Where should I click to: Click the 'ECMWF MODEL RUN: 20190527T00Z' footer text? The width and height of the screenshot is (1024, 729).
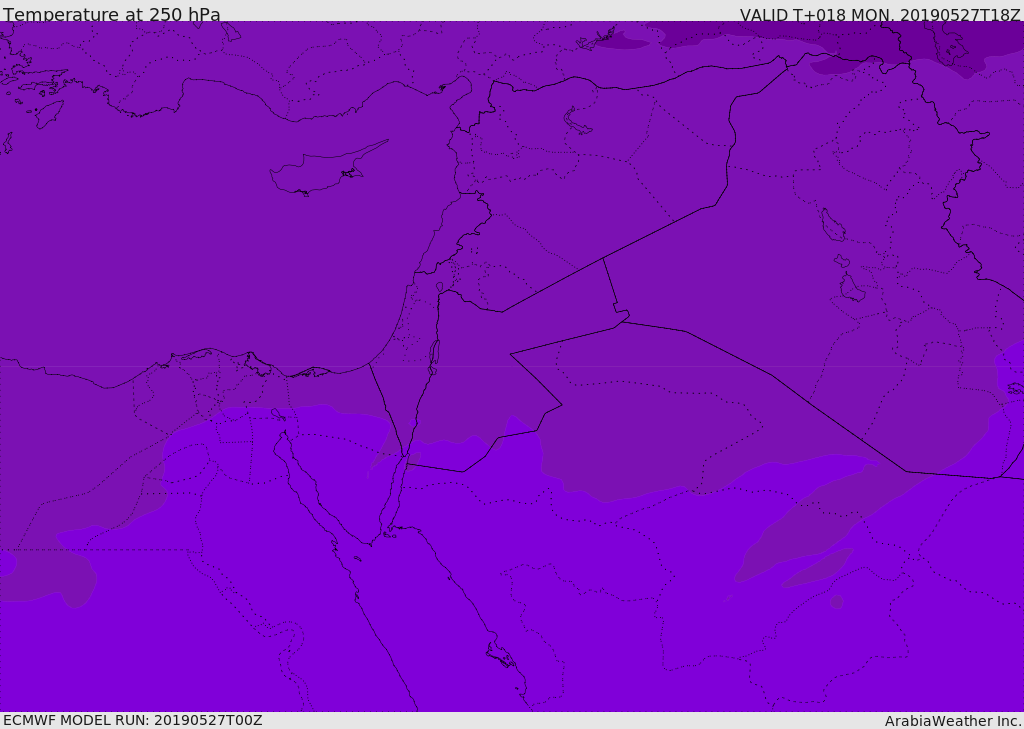[133, 720]
